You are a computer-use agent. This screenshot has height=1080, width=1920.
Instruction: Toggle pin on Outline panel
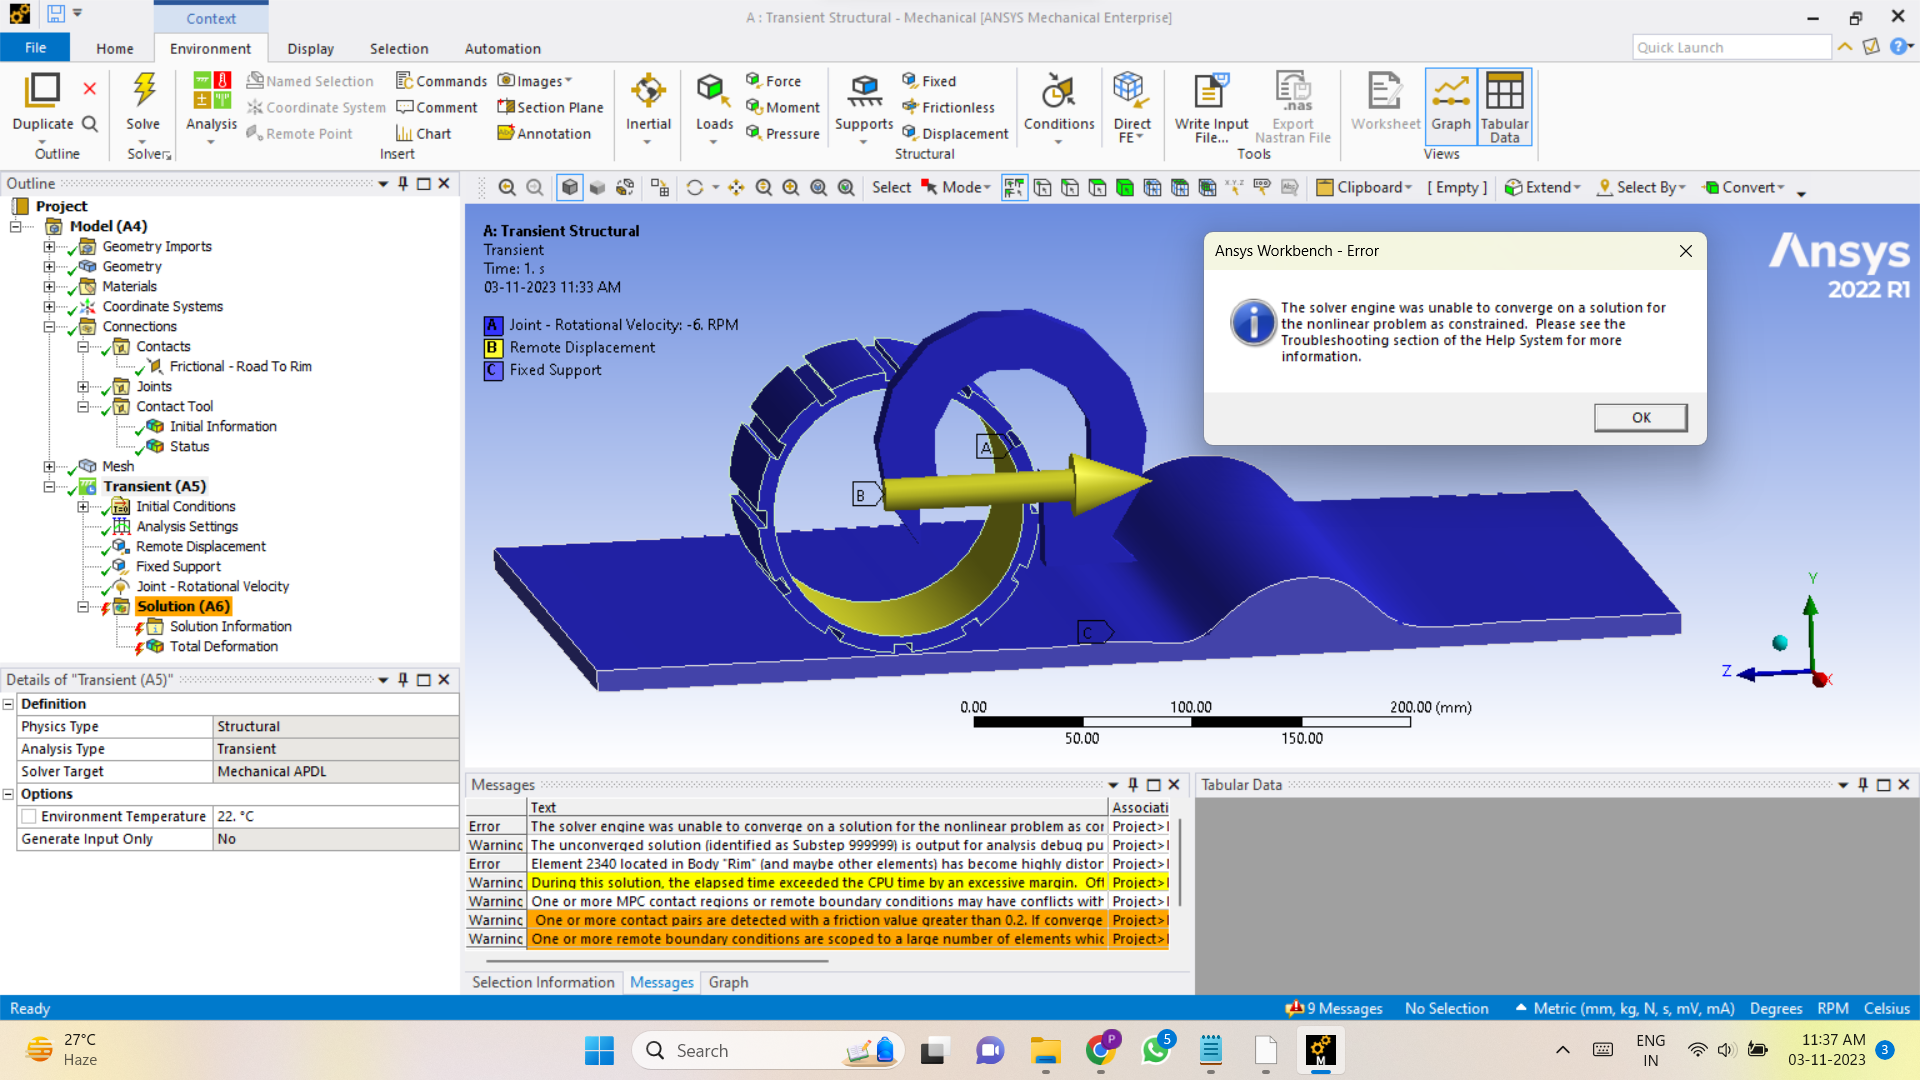[403, 183]
